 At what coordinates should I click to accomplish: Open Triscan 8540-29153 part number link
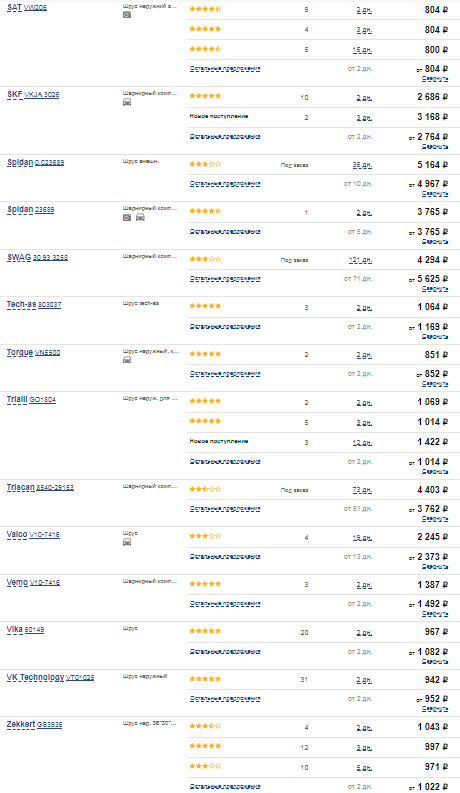(x=55, y=488)
